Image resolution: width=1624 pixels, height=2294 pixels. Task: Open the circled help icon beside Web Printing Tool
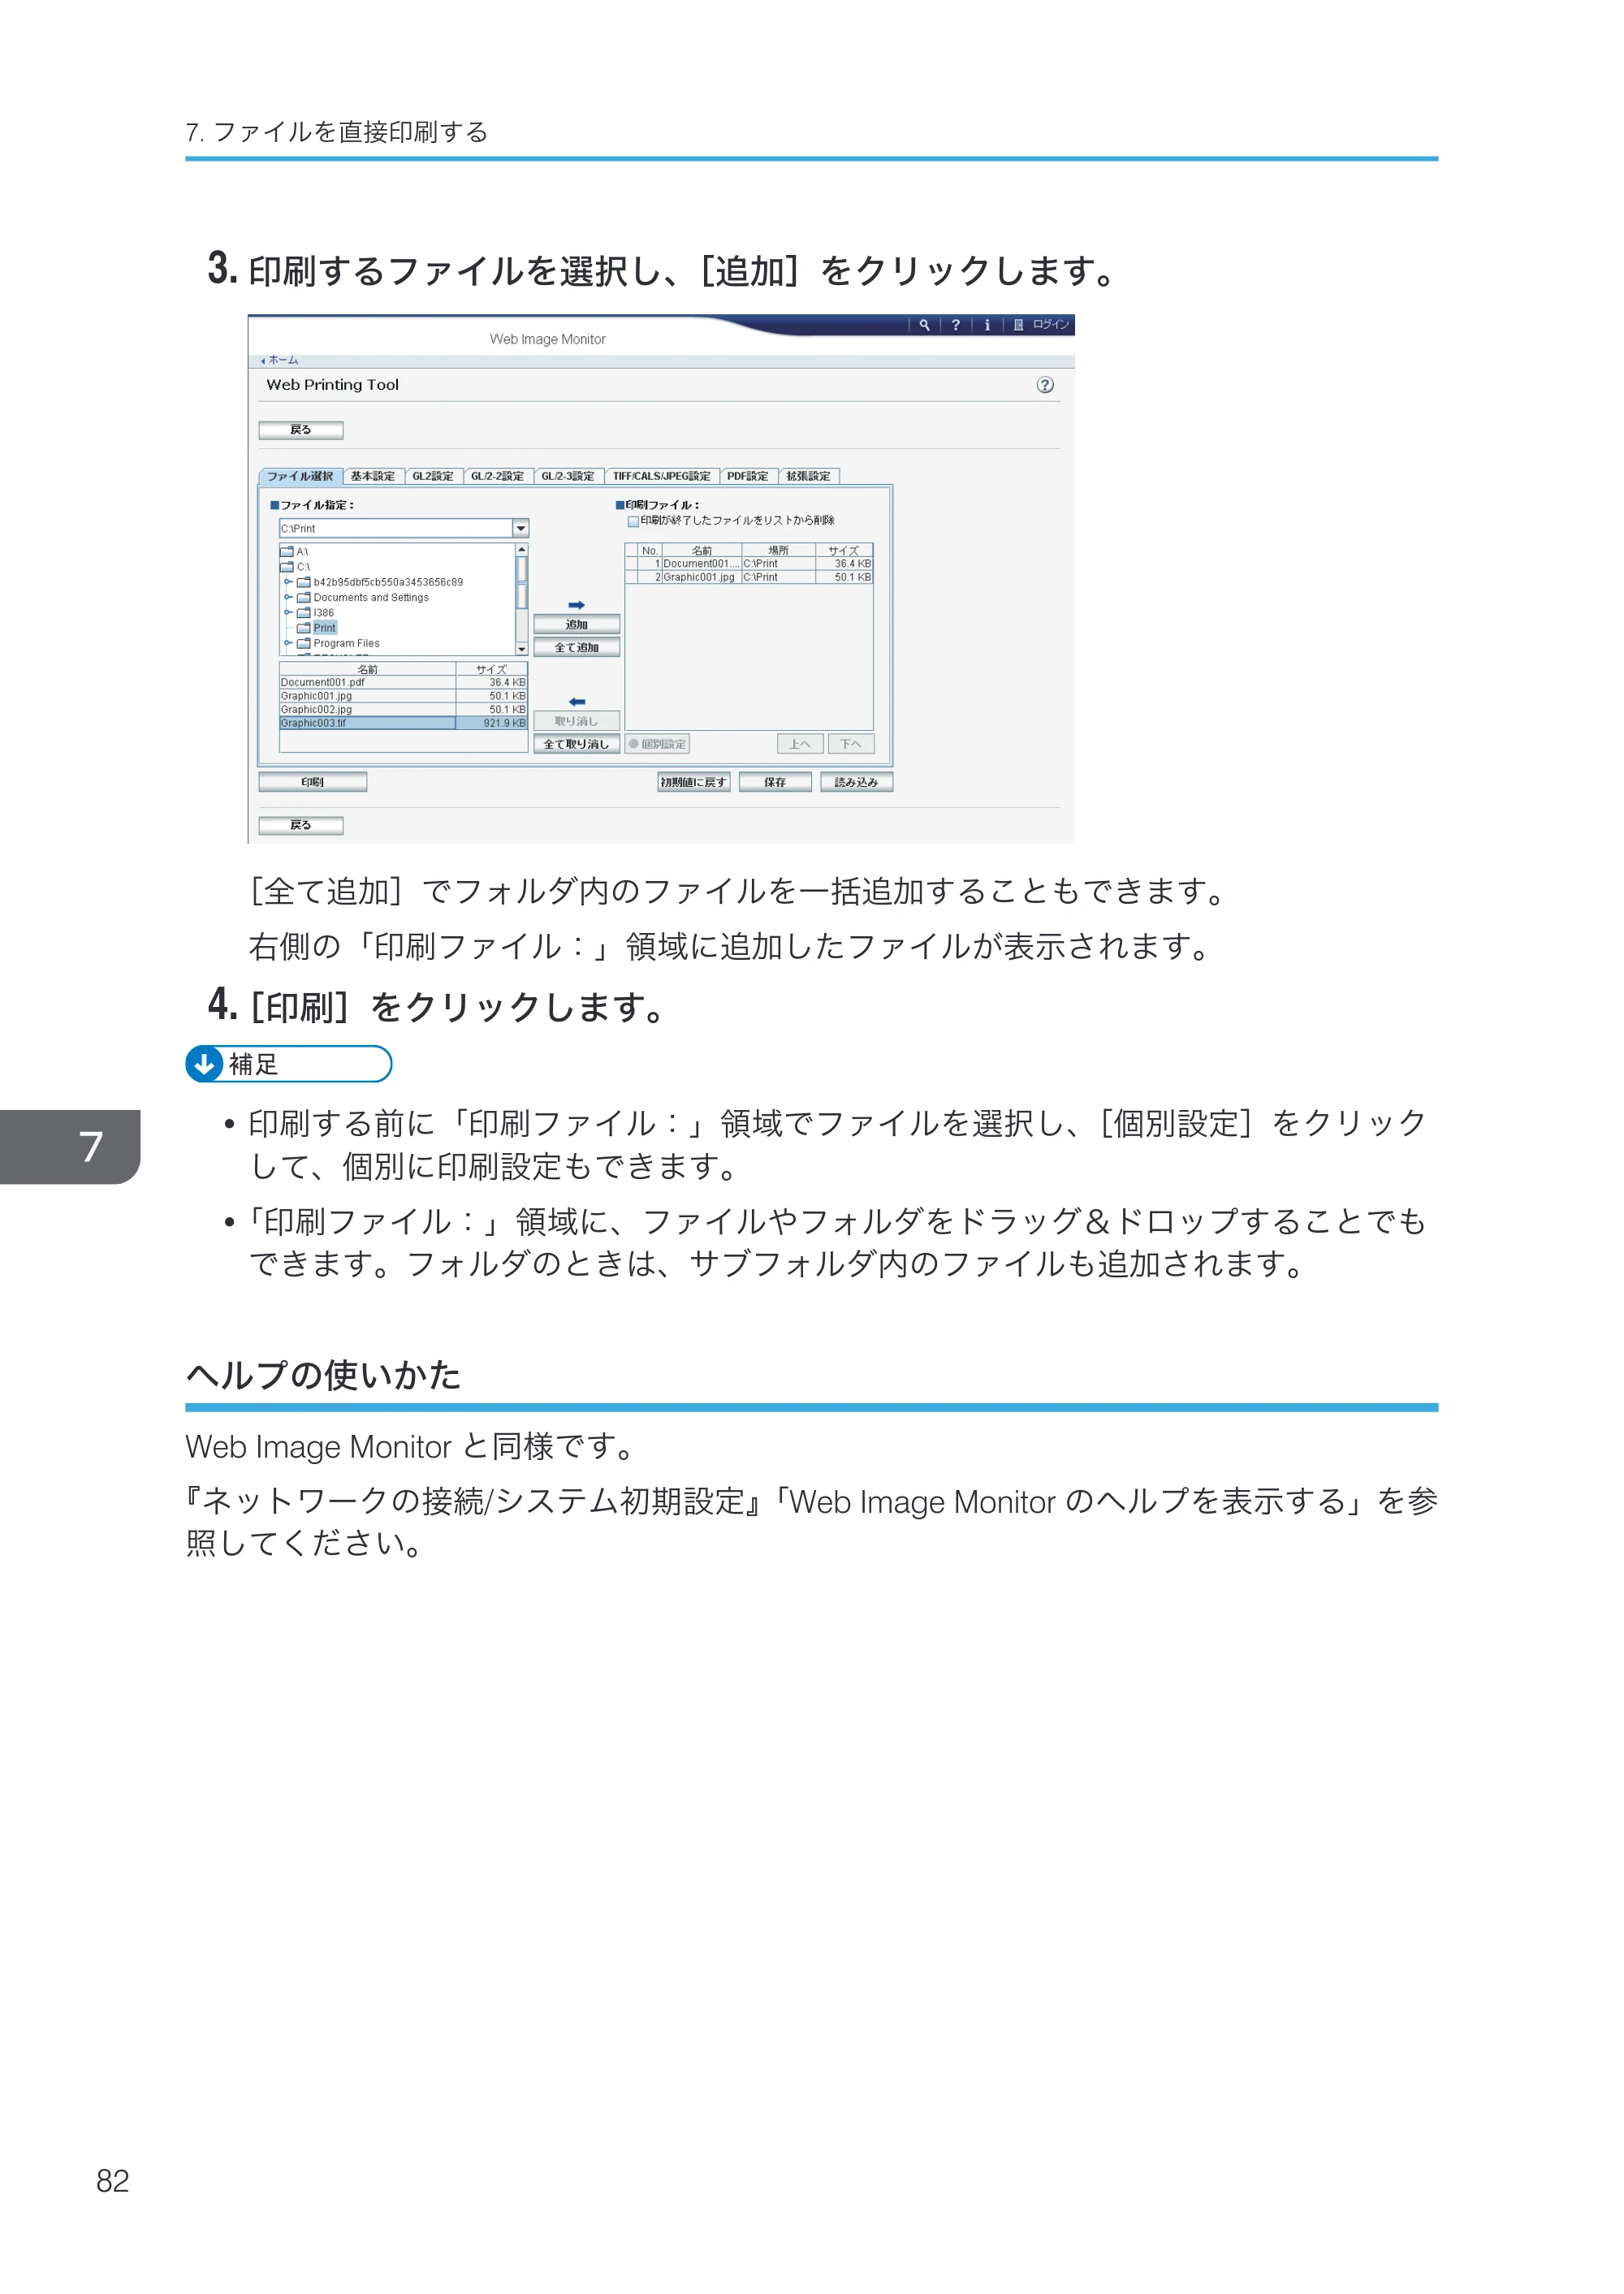[1045, 385]
